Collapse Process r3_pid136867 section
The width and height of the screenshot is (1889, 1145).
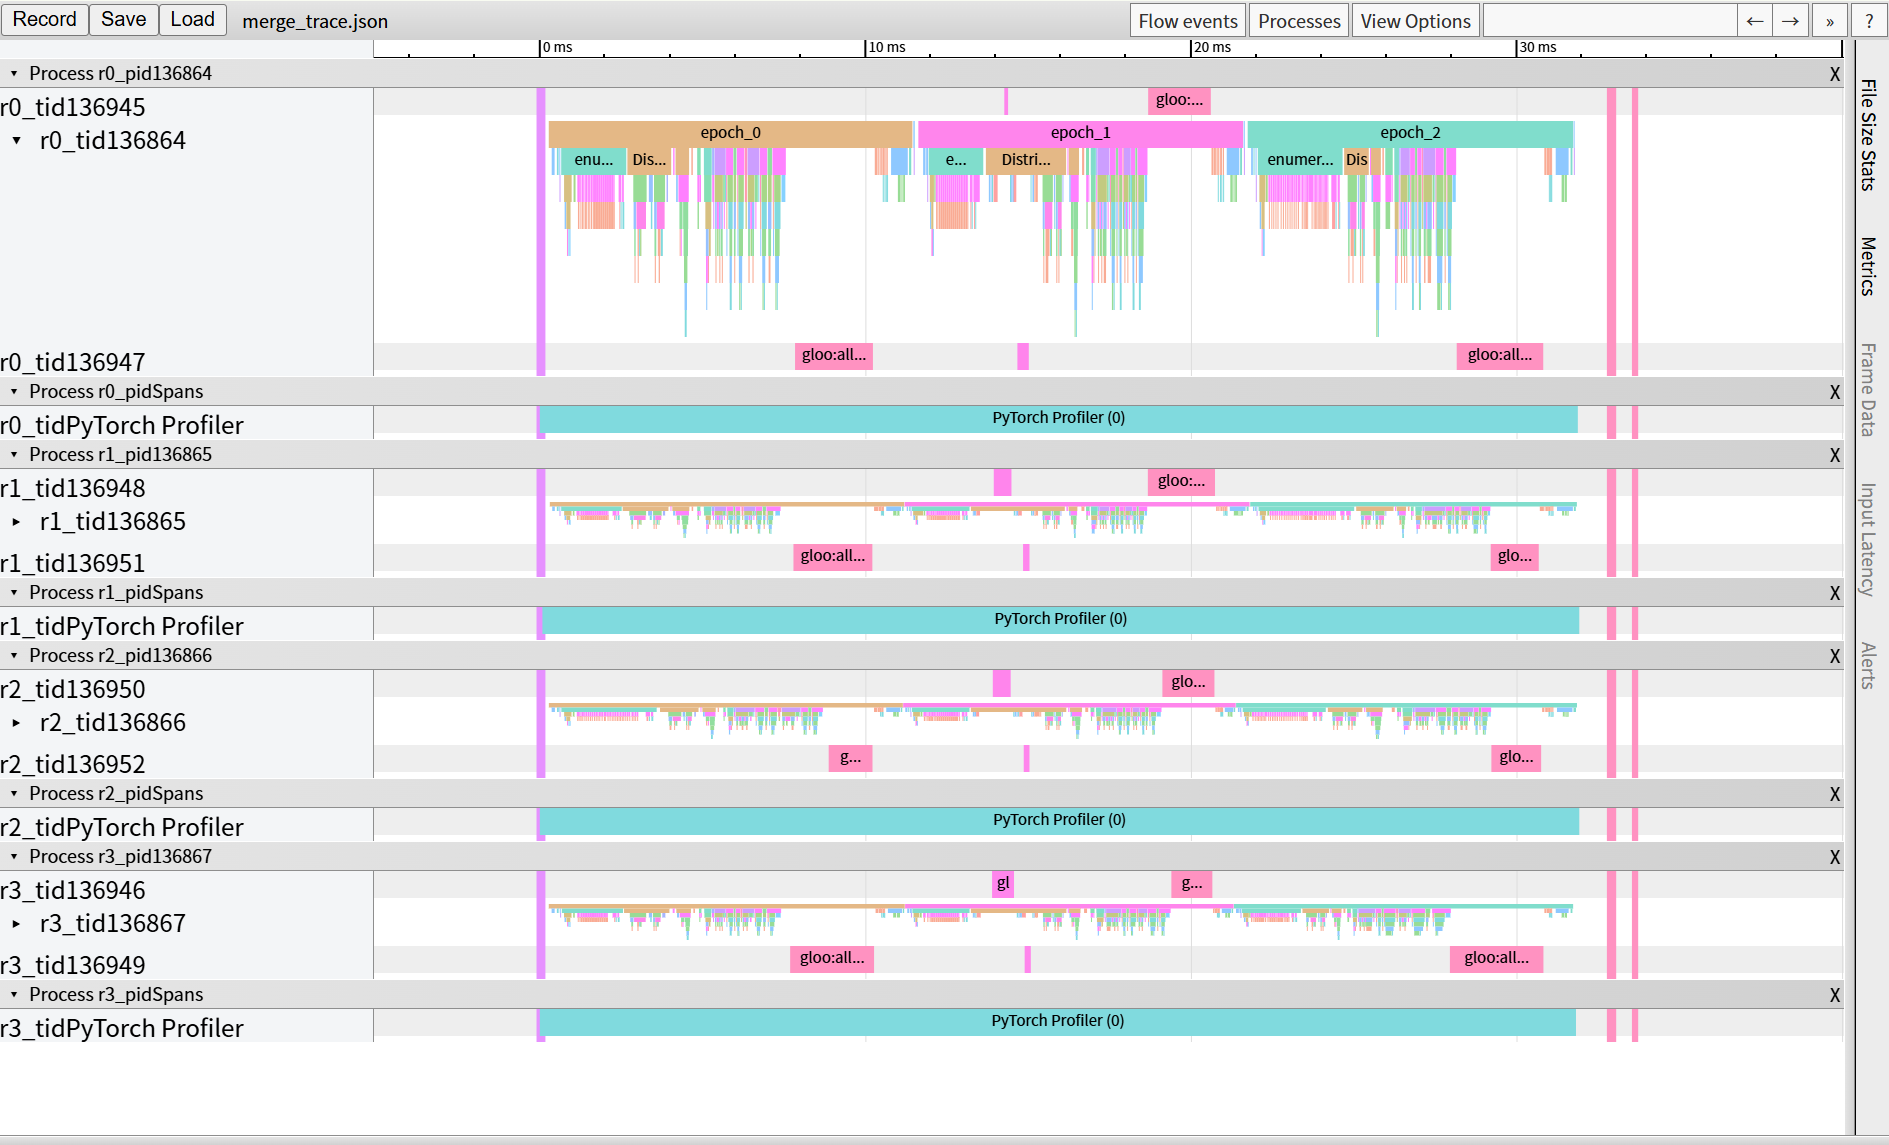14,856
